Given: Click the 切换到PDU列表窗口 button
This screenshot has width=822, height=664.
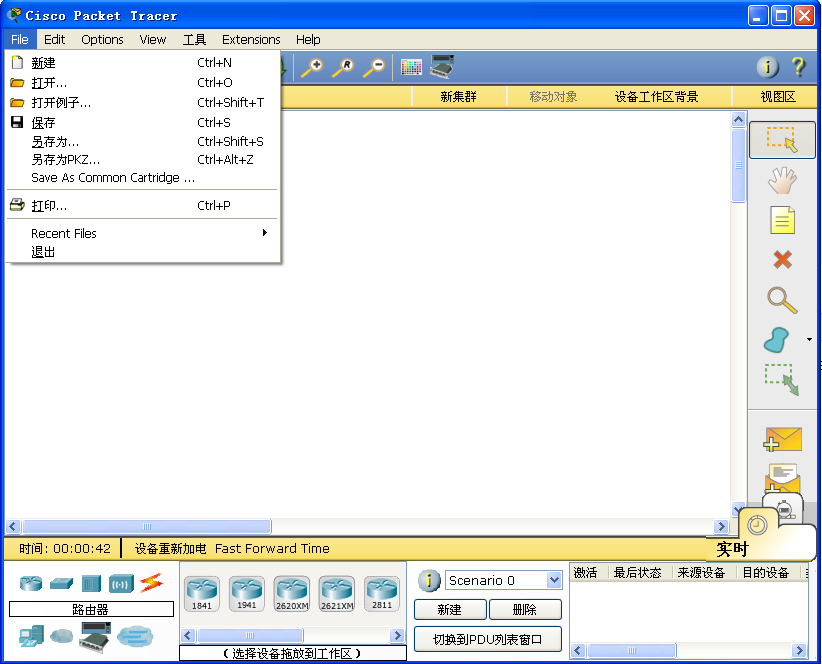Looking at the screenshot, I should click(487, 639).
